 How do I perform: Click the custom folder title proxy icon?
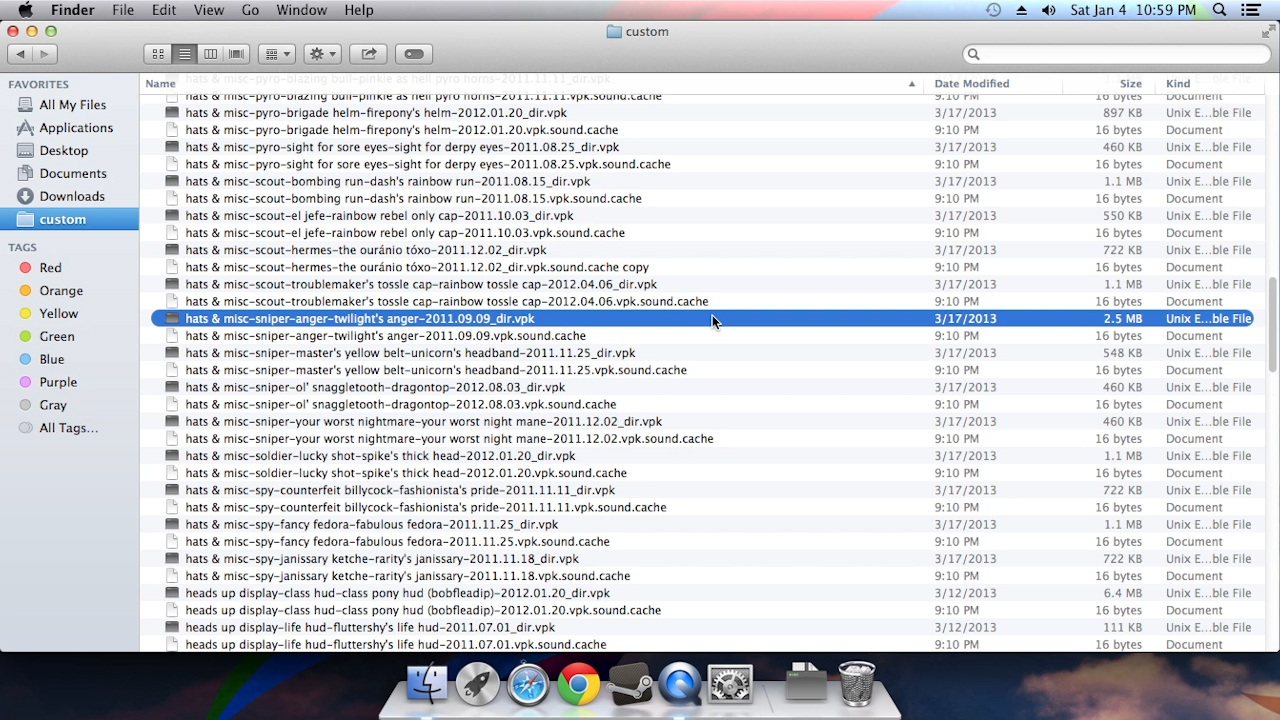pos(614,32)
